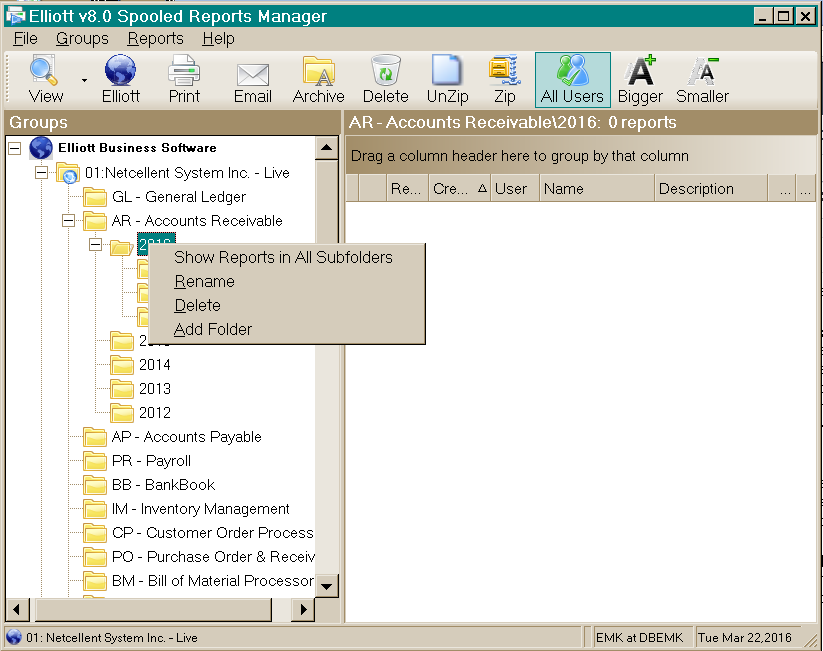The width and height of the screenshot is (823, 651).
Task: Click the Zip toolbar icon
Action: point(505,80)
